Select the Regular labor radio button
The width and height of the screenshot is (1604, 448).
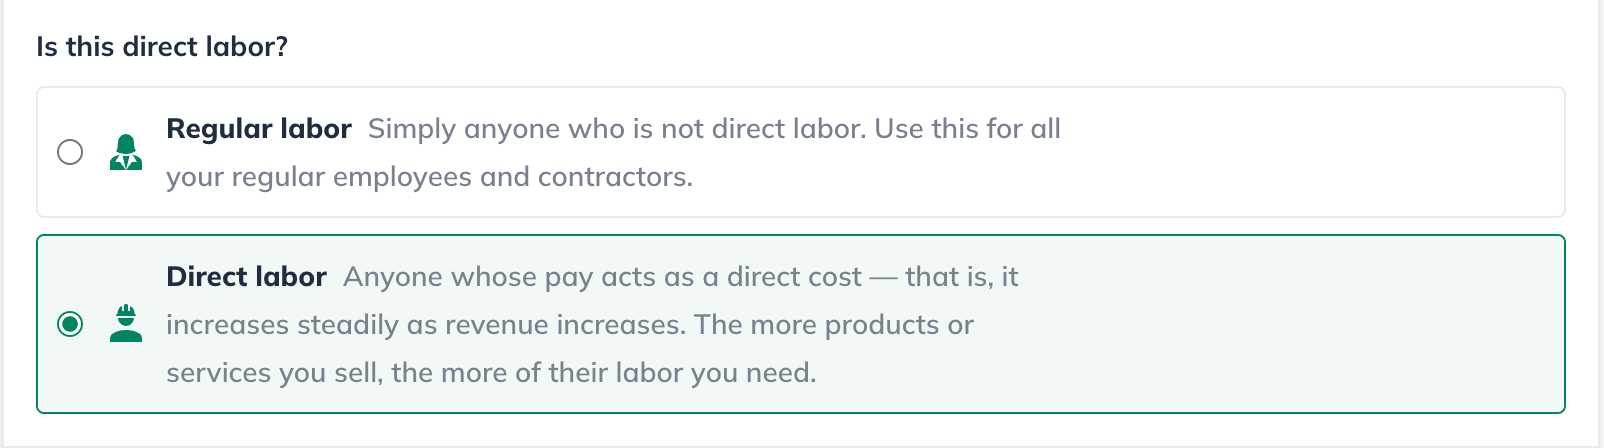(x=70, y=152)
